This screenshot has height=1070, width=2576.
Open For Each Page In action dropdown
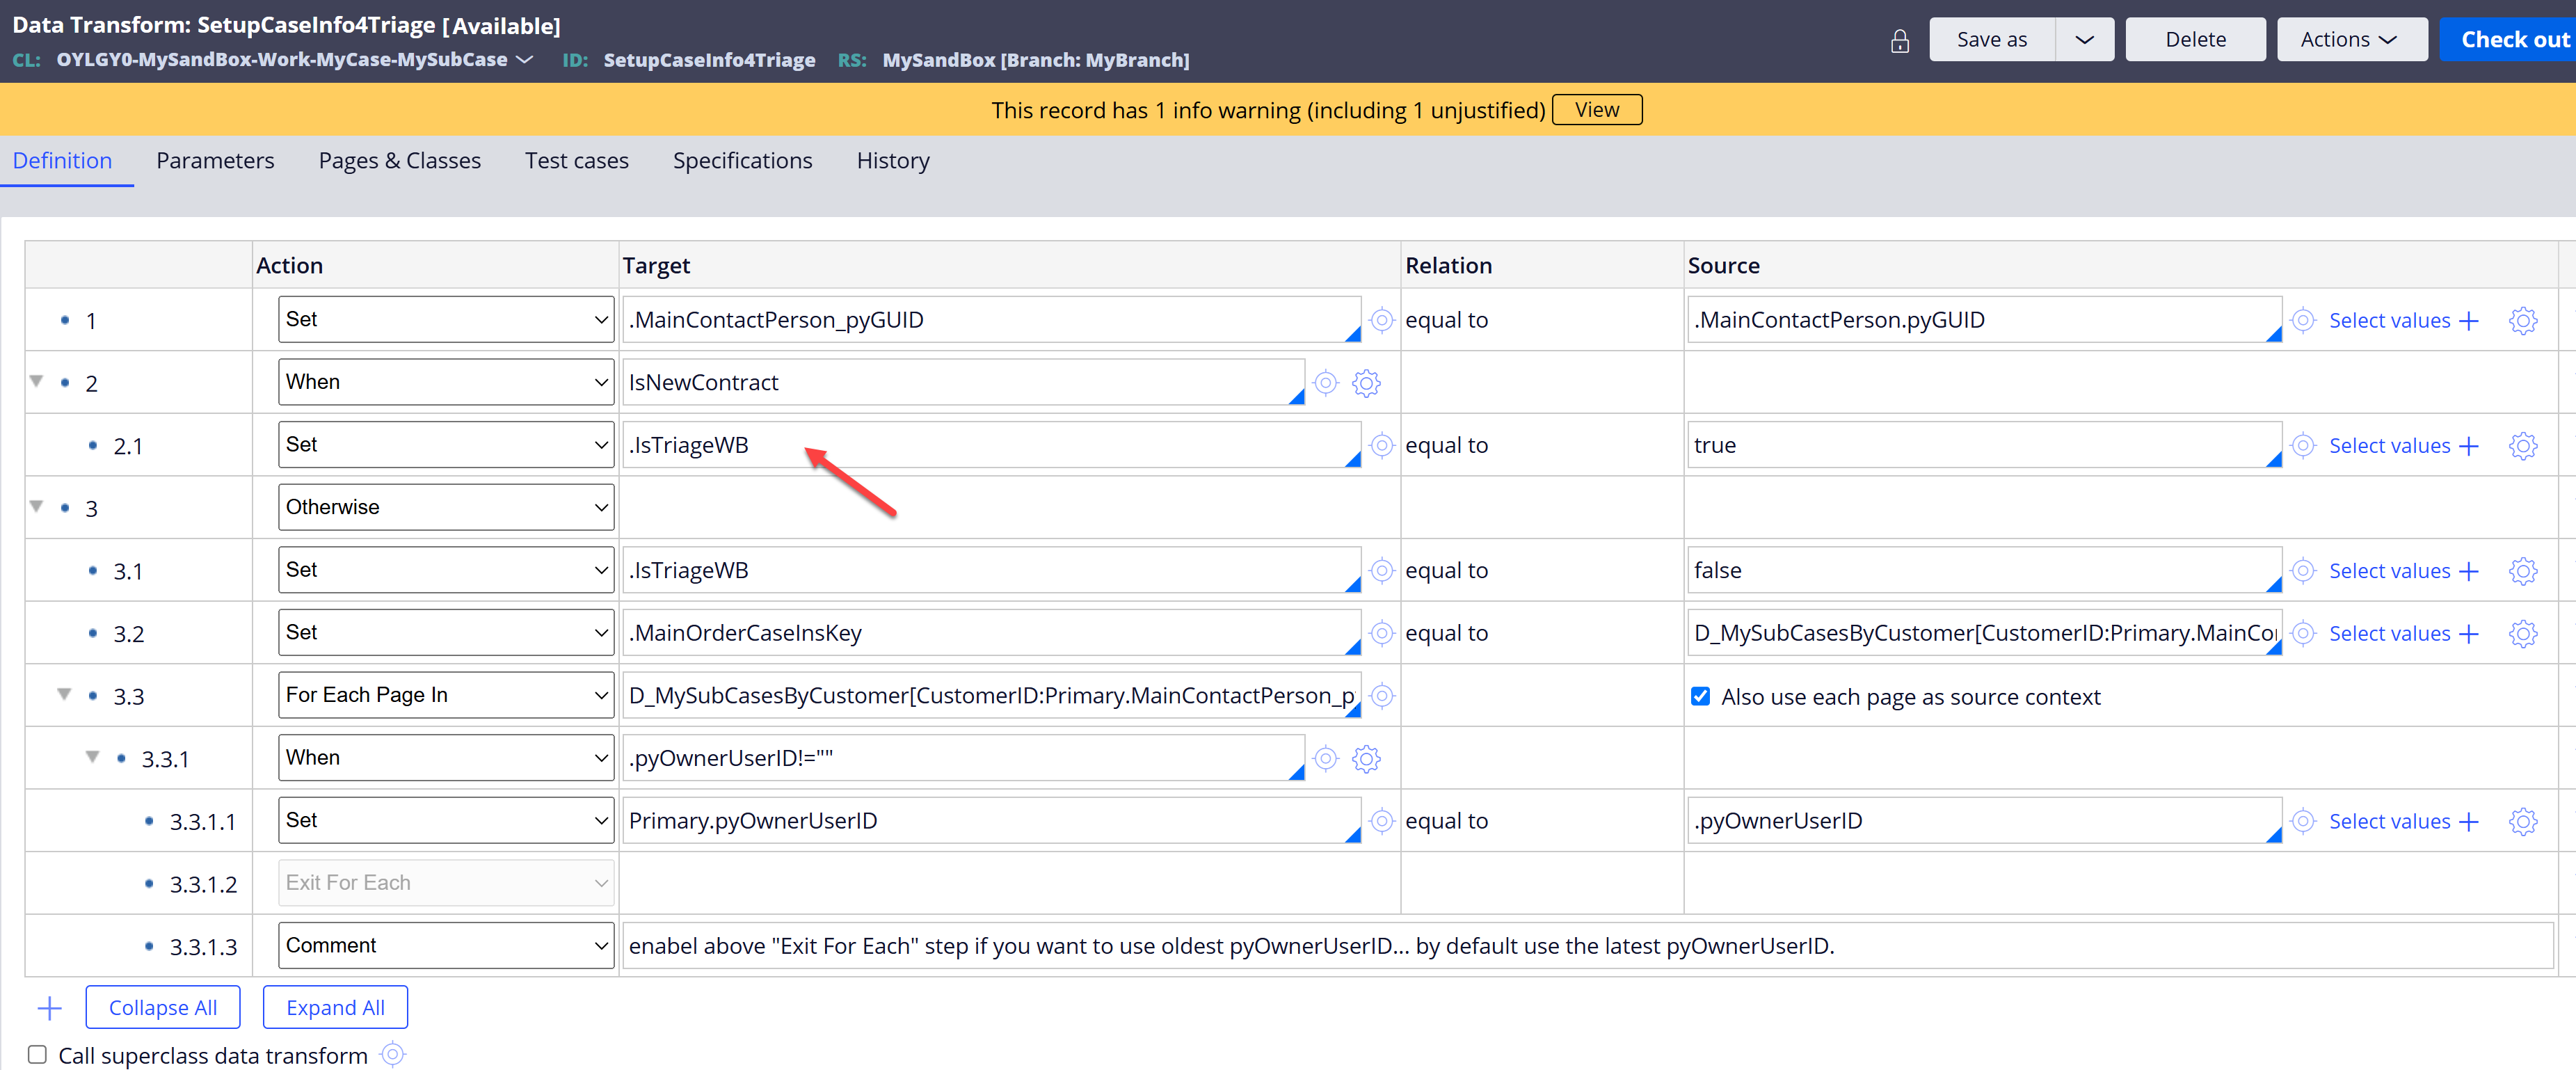[446, 695]
